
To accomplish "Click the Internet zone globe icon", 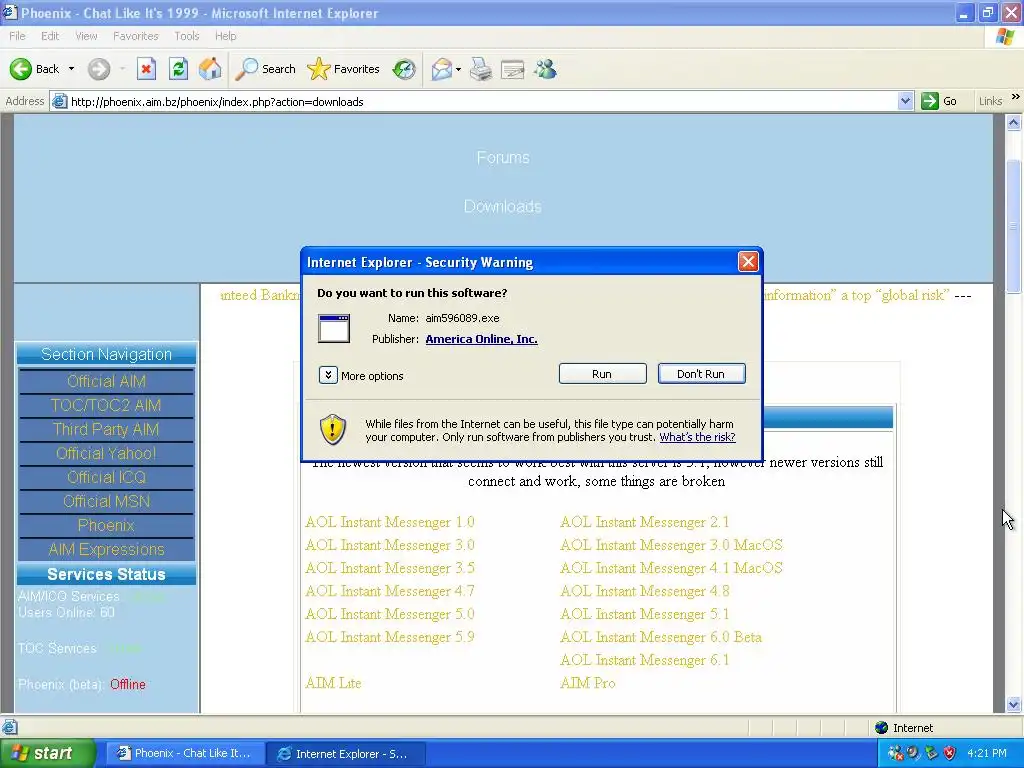I will click(882, 728).
